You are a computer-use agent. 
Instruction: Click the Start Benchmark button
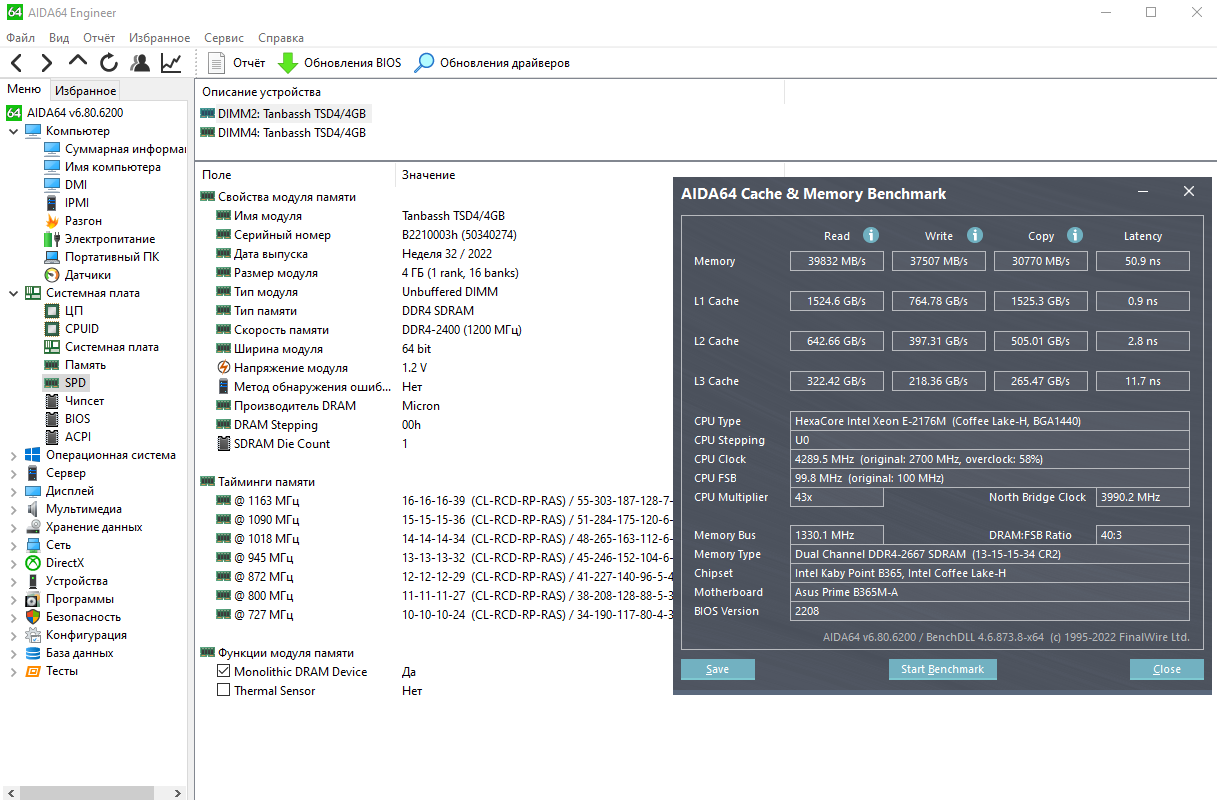[942, 669]
